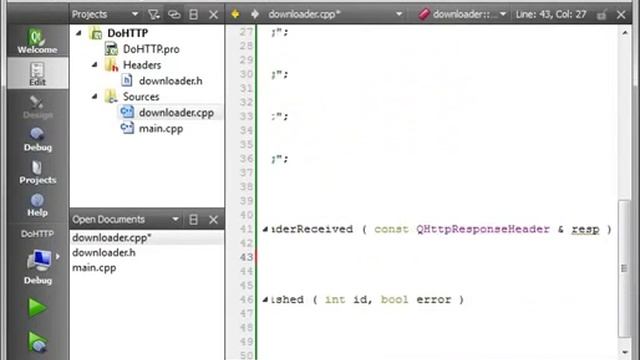Click line number 27 in gutter
The image size is (640, 360).
246,32
